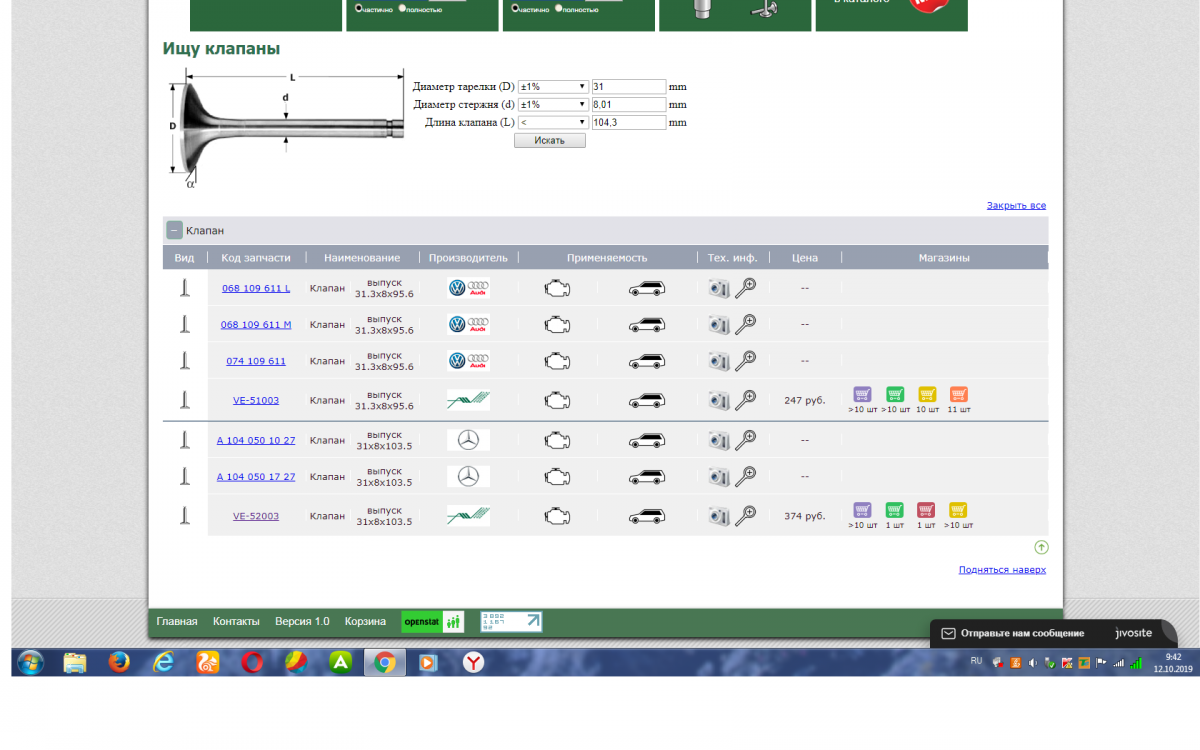The height and width of the screenshot is (750, 1200).
Task: Open magnifier tech info for 068 109 611 M
Action: (745, 324)
